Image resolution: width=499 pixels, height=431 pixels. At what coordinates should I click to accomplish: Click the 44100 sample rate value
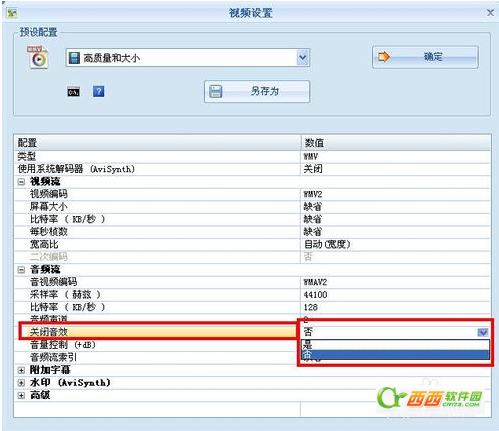click(396, 295)
